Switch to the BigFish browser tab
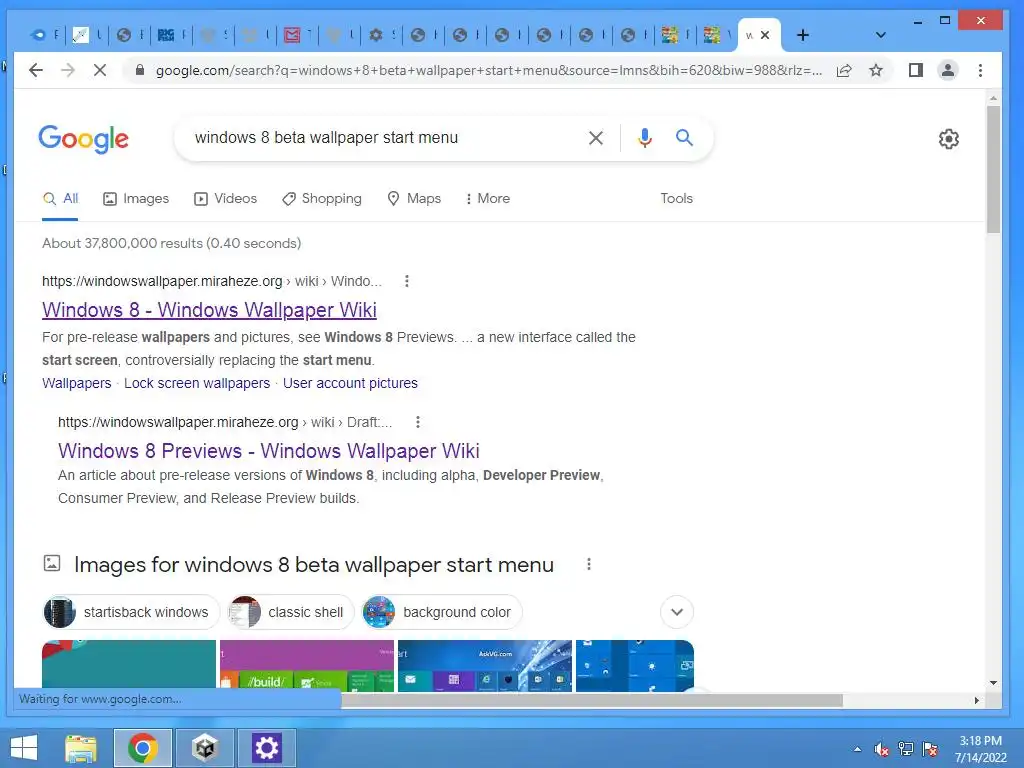 [x=172, y=35]
